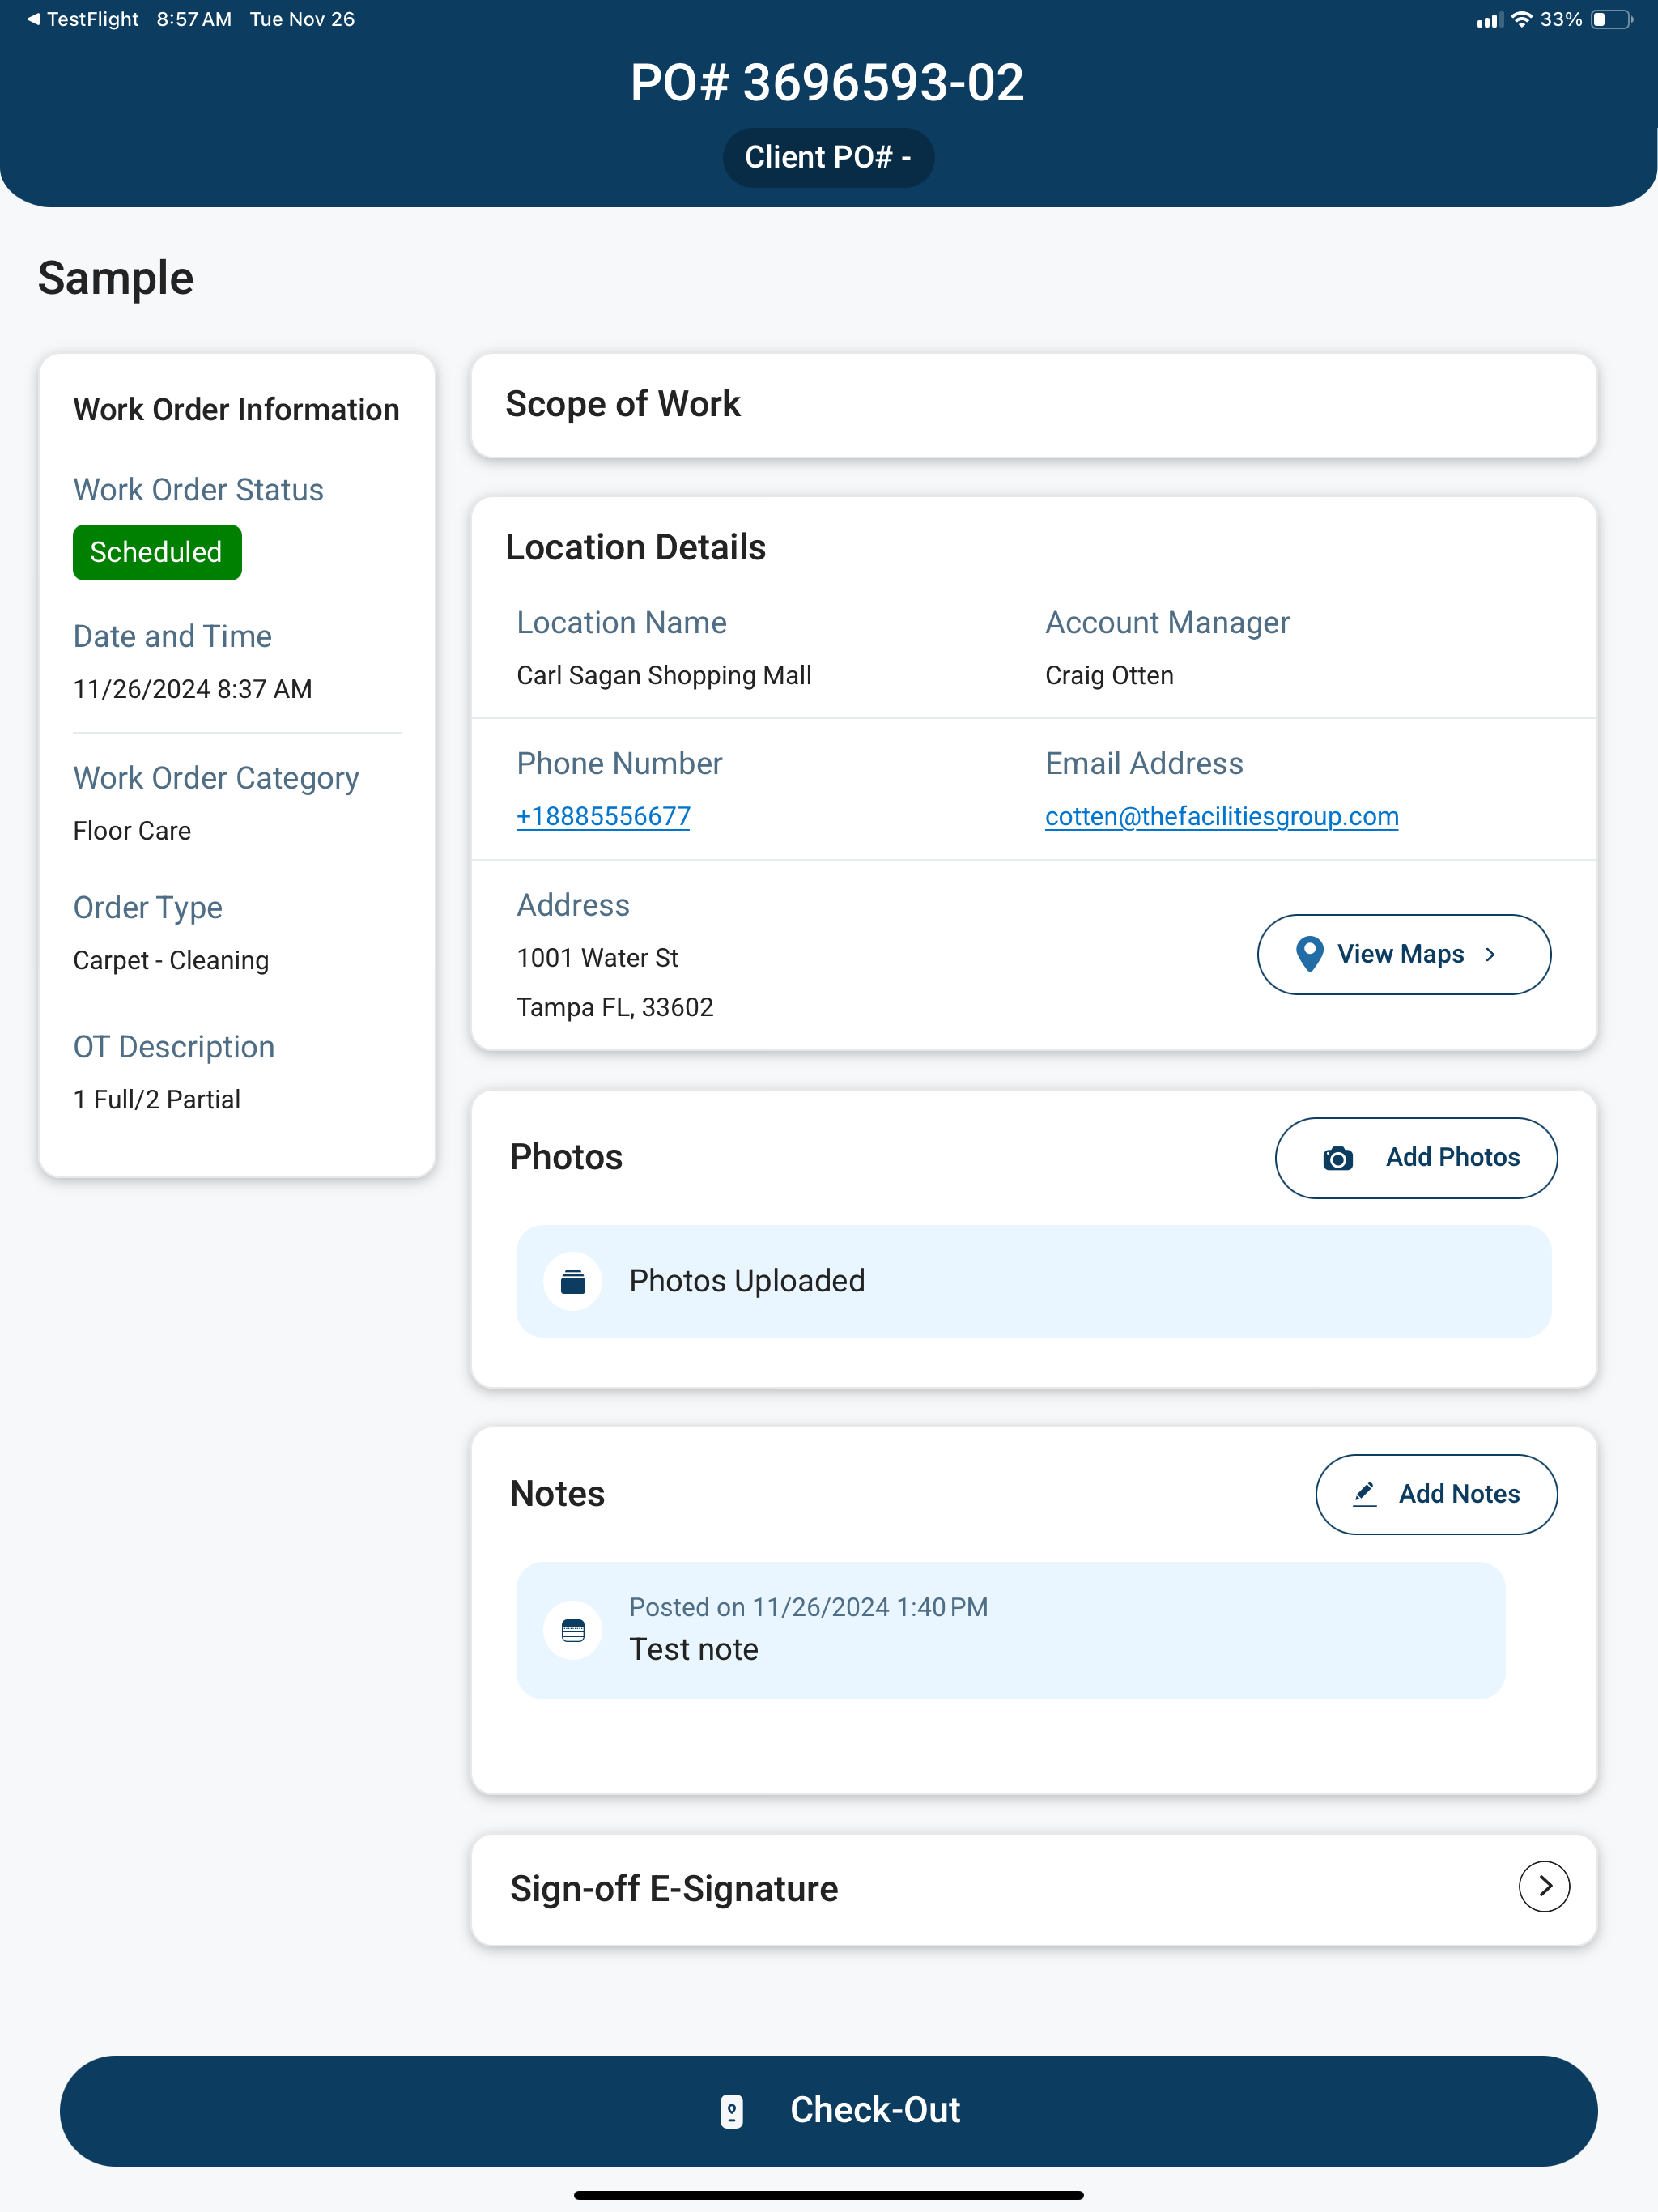Email cotten@thefacilitiesgroup.com
The width and height of the screenshot is (1658, 2212).
point(1221,816)
